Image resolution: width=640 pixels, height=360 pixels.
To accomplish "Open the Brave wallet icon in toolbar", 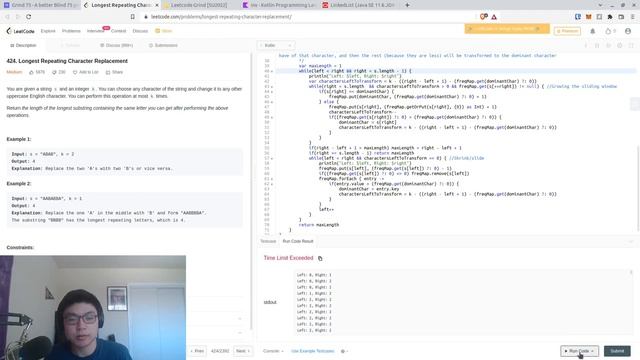I will (x=621, y=17).
